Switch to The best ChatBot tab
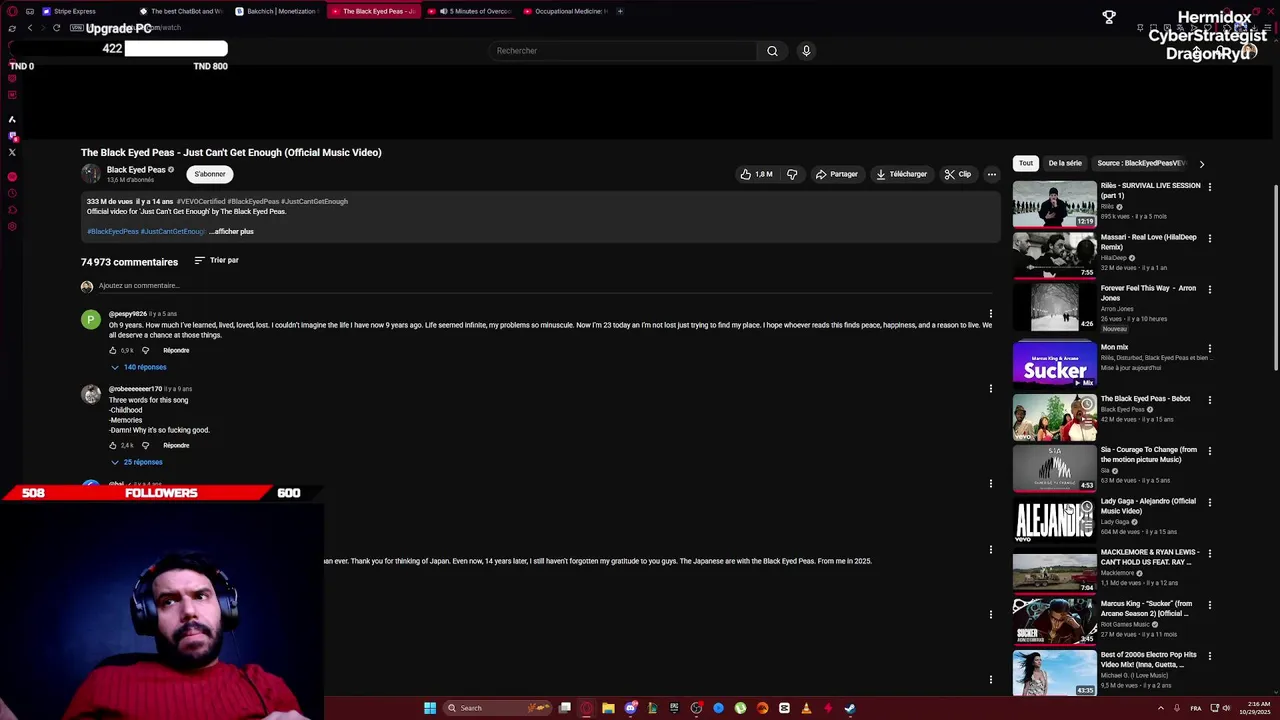Screen dimensions: 1280x720 (x=181, y=11)
